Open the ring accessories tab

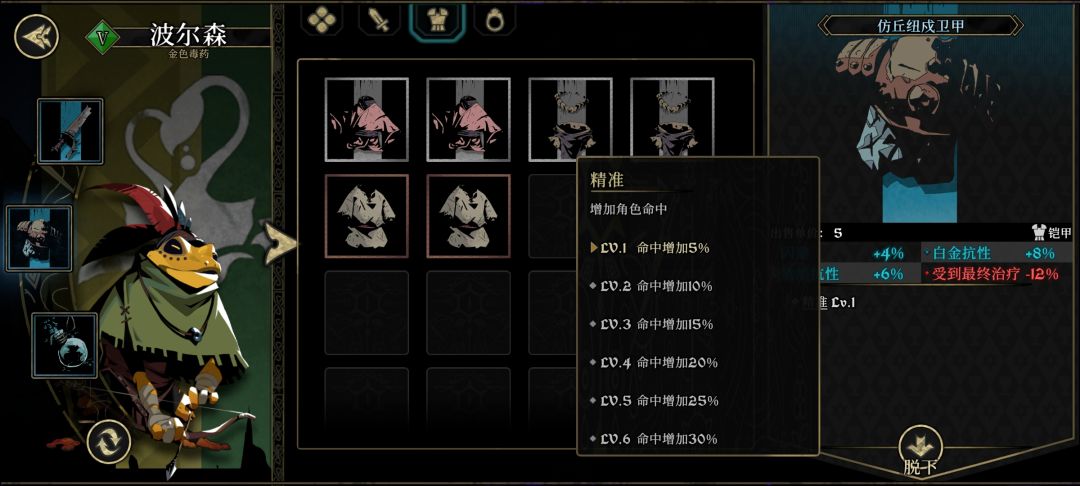494,20
